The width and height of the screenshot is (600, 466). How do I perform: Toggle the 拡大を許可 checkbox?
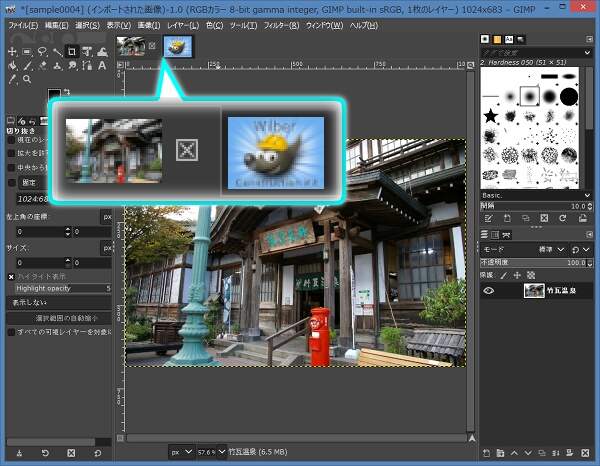tap(11, 153)
